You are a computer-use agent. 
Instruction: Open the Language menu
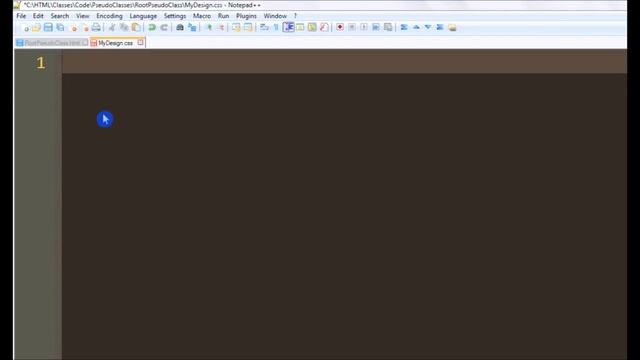coord(143,16)
